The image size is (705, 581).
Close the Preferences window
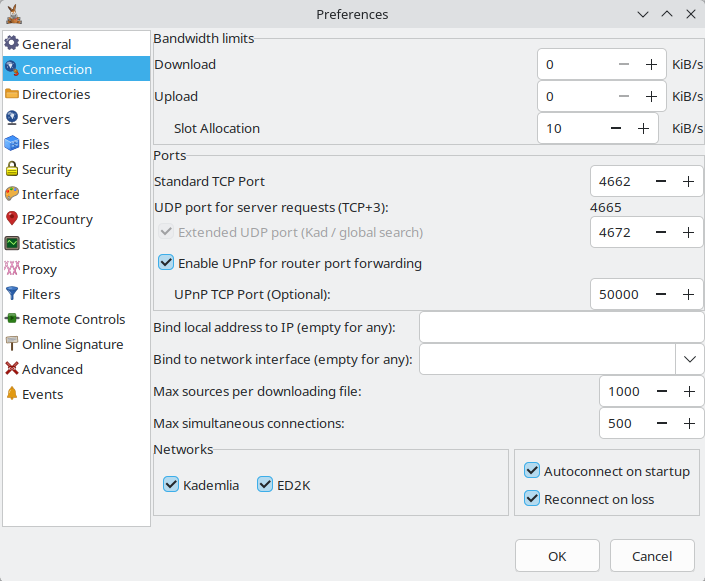click(x=691, y=14)
